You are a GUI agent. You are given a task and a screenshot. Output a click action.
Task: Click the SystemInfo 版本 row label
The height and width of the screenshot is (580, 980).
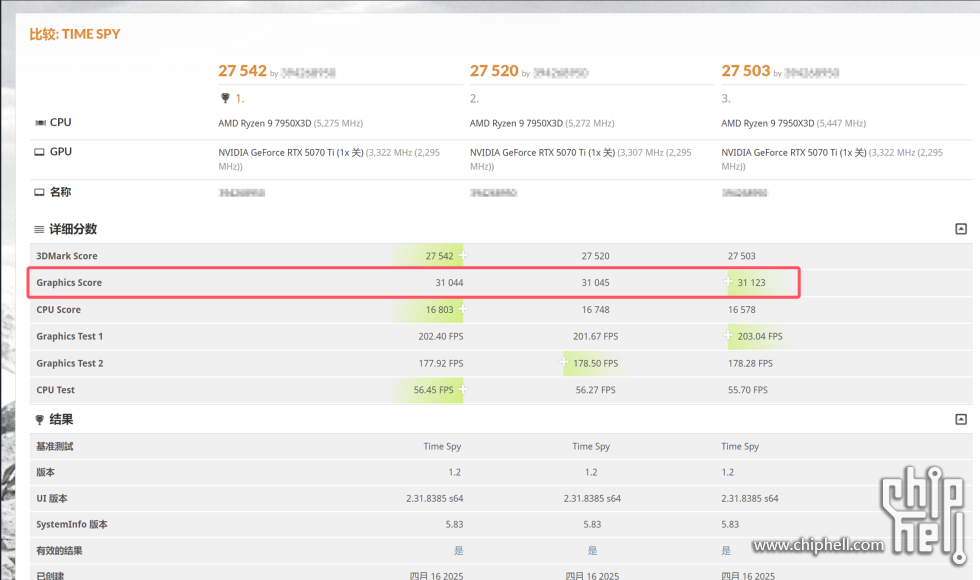72,524
